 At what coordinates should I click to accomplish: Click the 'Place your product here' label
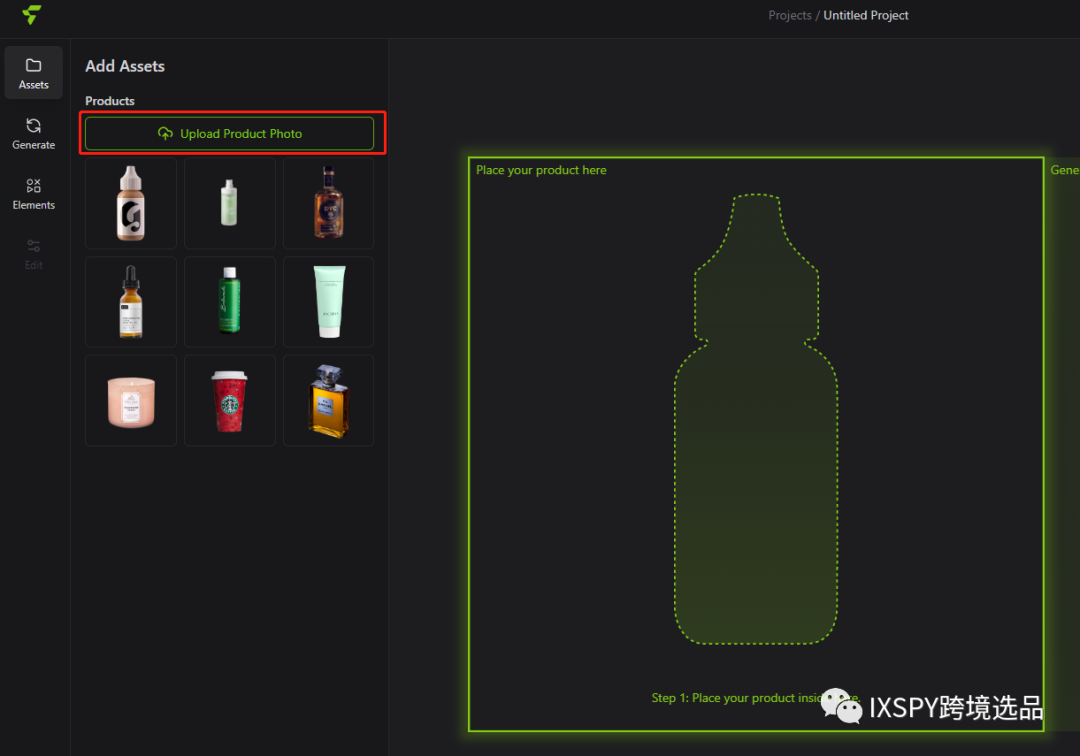541,170
